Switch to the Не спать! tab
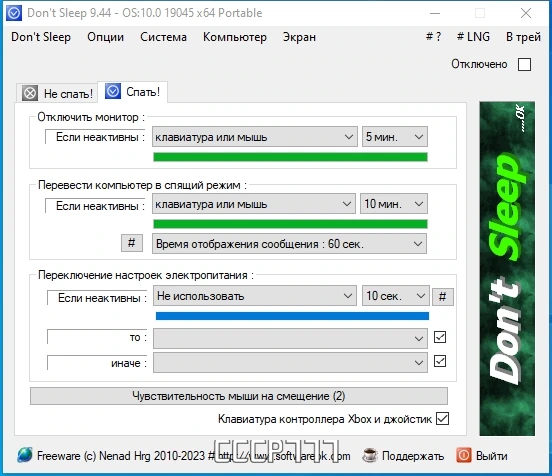552x476 pixels. click(57, 94)
